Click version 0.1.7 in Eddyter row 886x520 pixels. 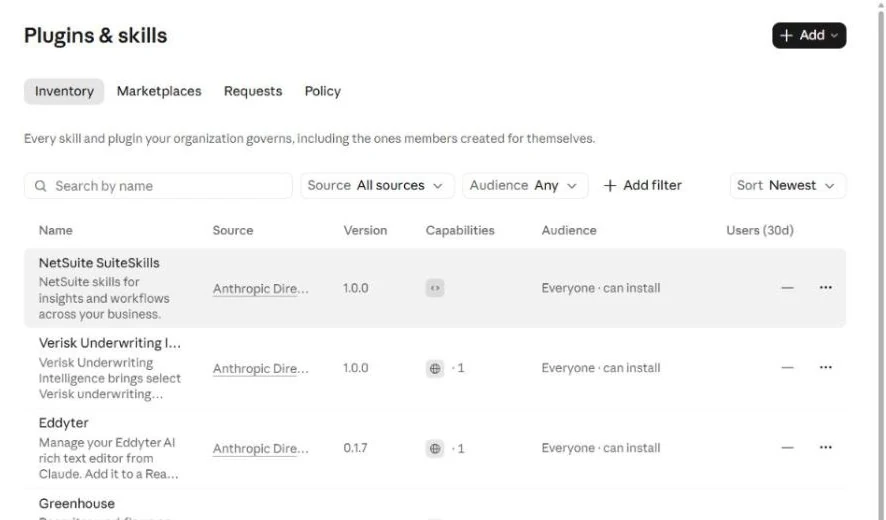(355, 448)
